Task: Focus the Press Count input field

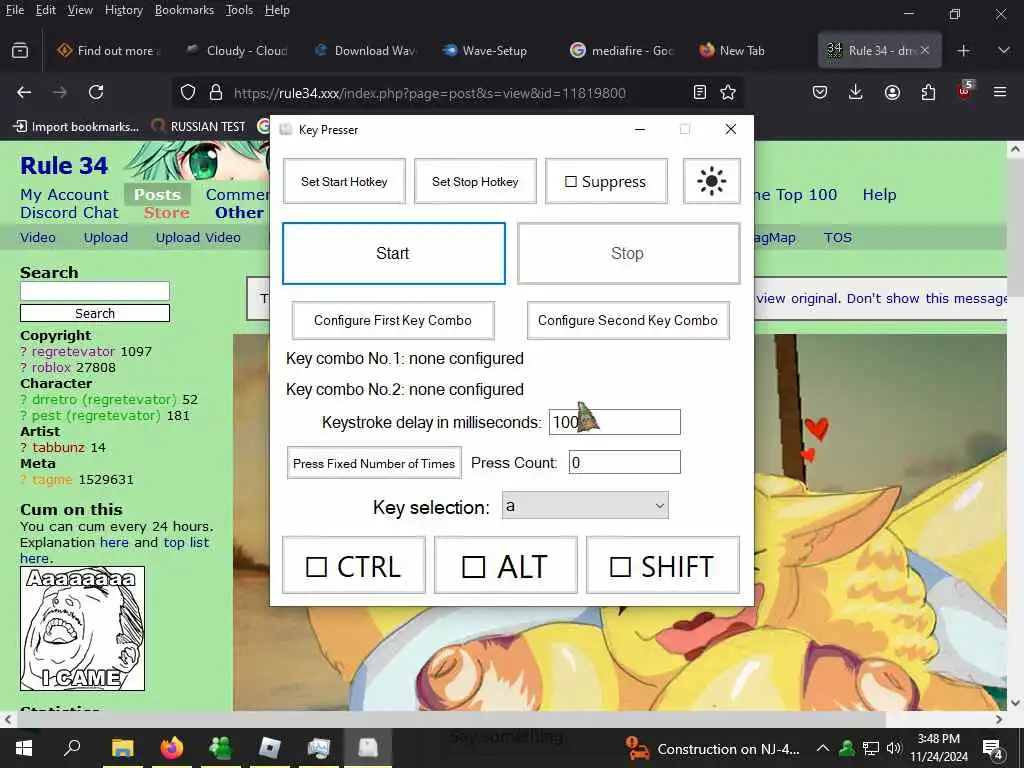Action: pyautogui.click(x=624, y=462)
